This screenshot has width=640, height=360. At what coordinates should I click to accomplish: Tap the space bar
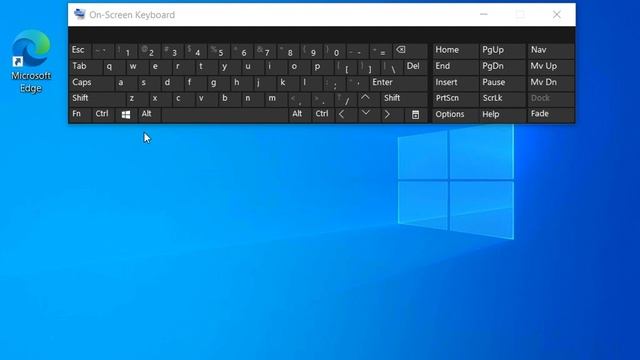coord(225,115)
